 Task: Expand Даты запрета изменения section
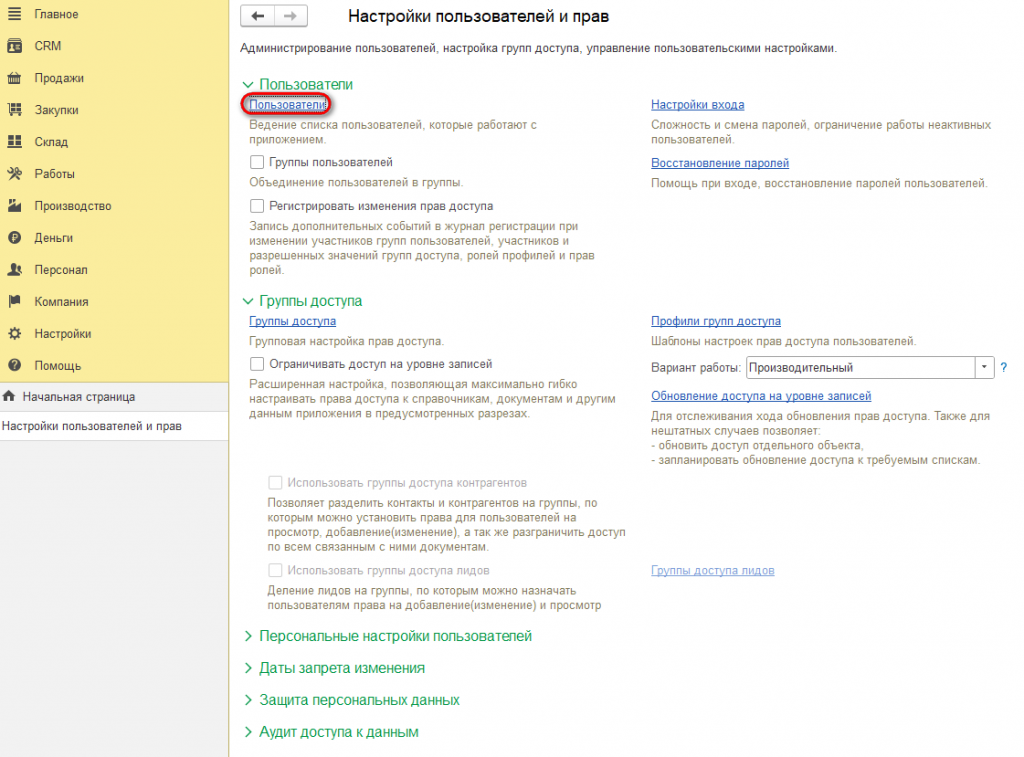click(248, 668)
